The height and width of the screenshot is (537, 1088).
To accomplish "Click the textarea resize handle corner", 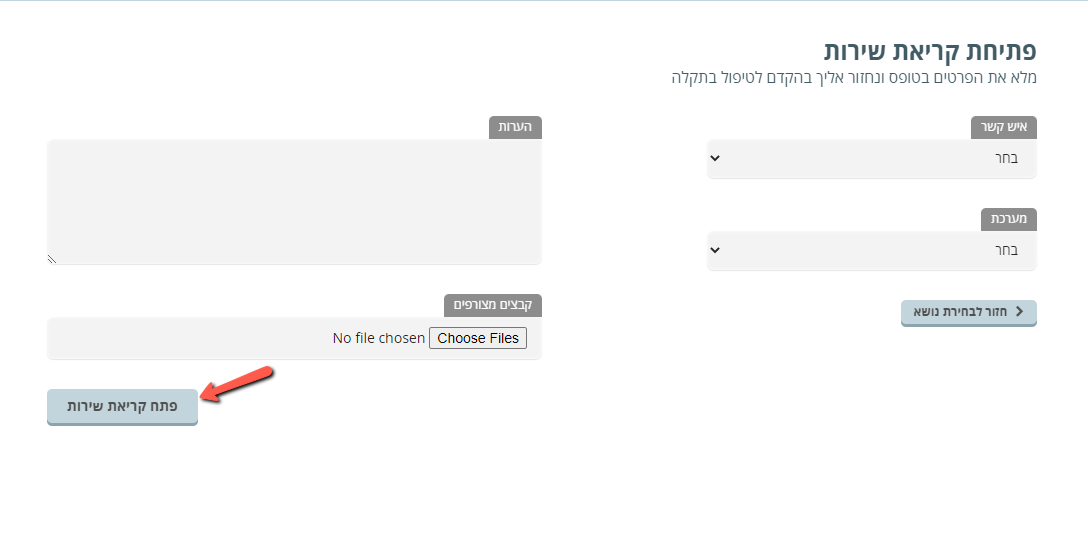I will (52, 259).
